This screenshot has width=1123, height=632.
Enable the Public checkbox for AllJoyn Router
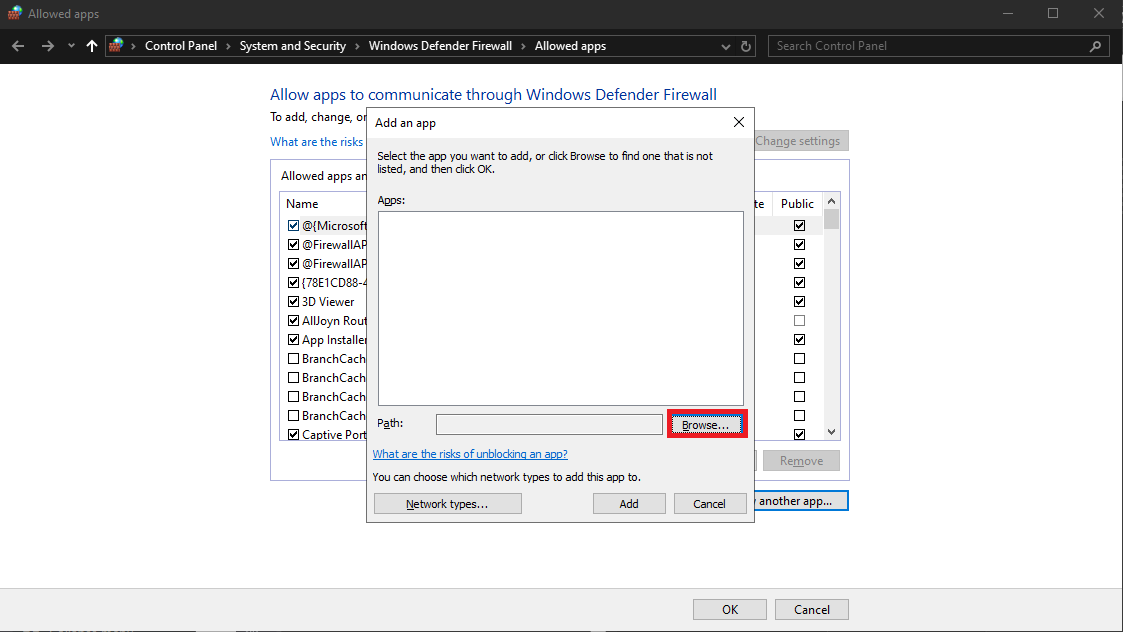798,320
